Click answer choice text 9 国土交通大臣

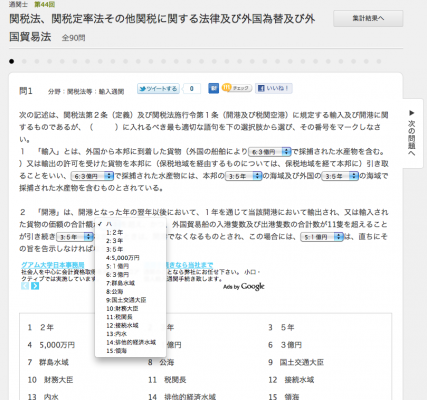tap(296, 362)
